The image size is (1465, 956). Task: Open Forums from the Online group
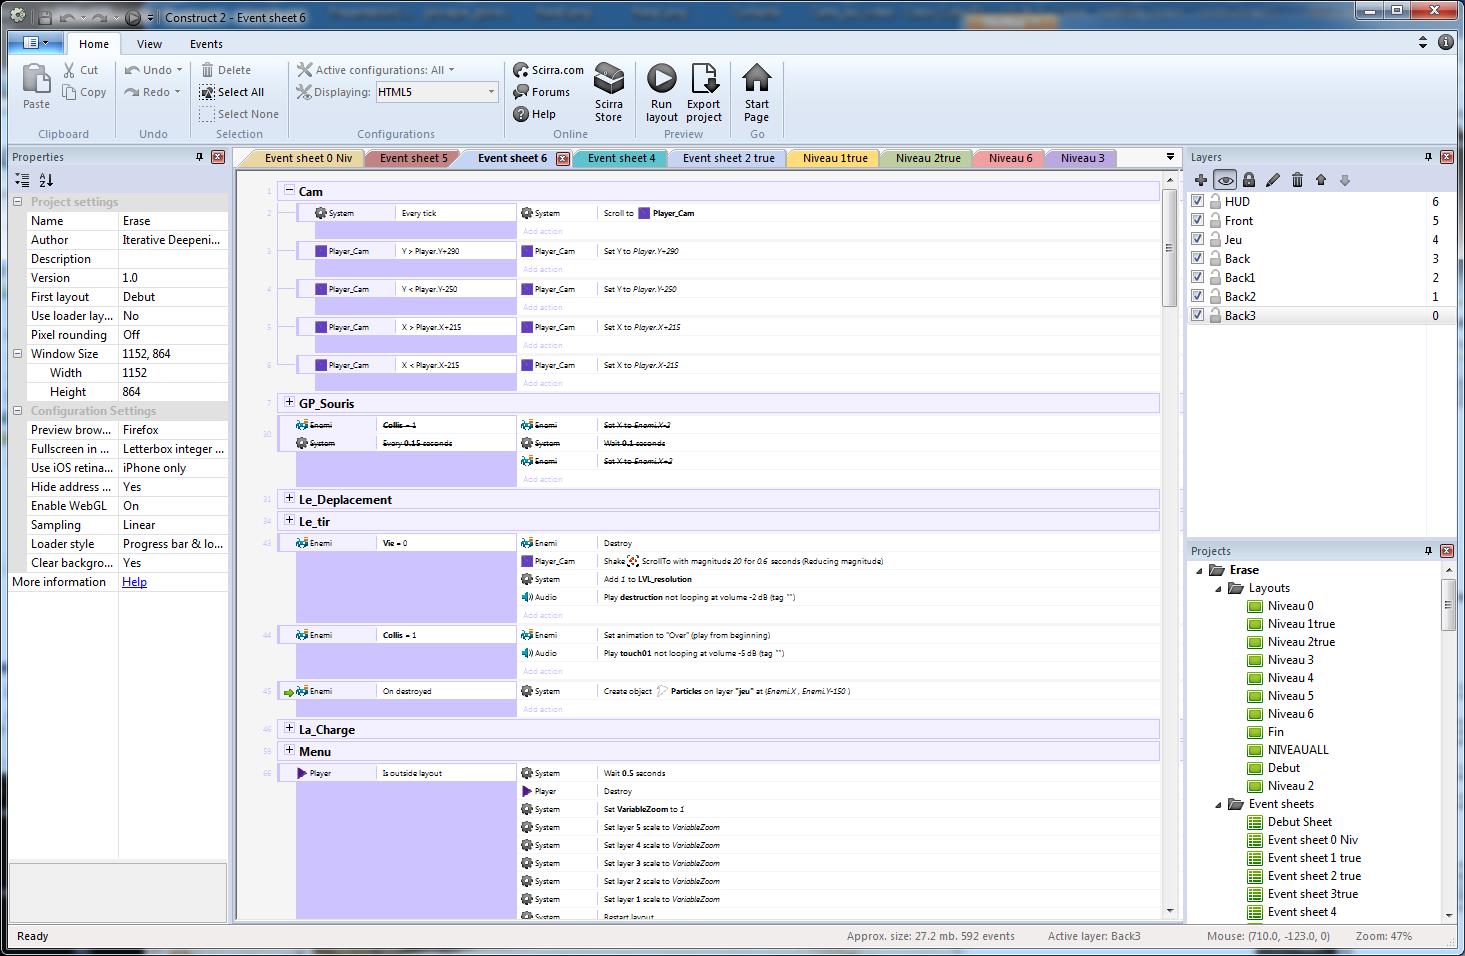coord(542,92)
